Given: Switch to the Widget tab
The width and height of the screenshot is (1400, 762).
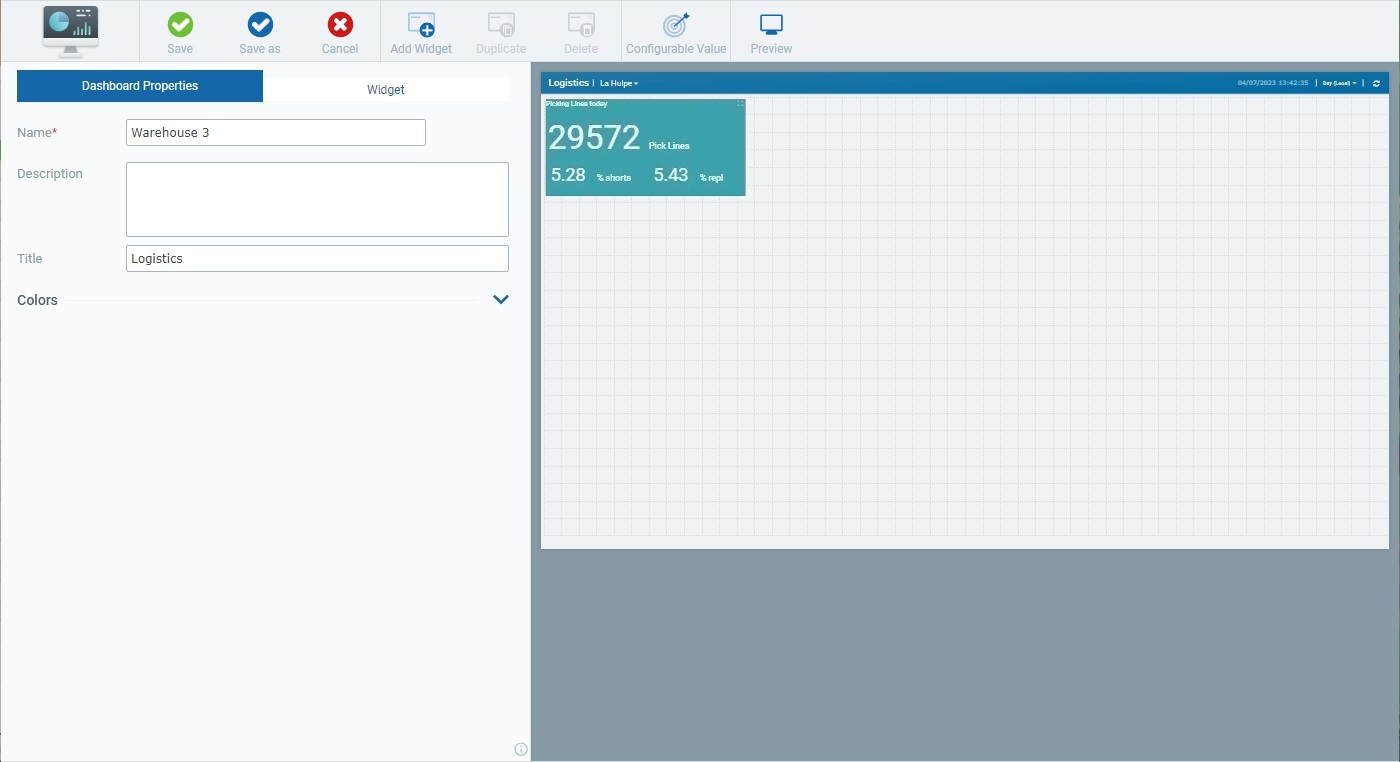Looking at the screenshot, I should click(386, 89).
